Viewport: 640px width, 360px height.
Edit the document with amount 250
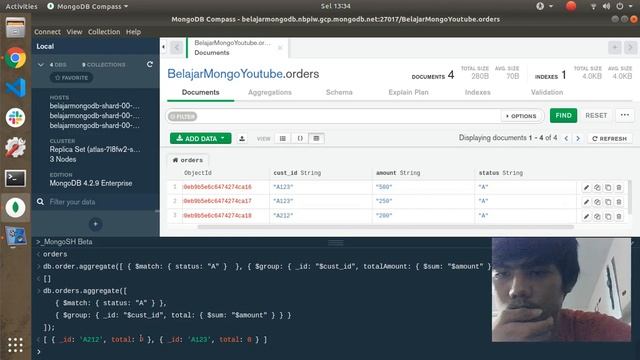pyautogui.click(x=586, y=202)
